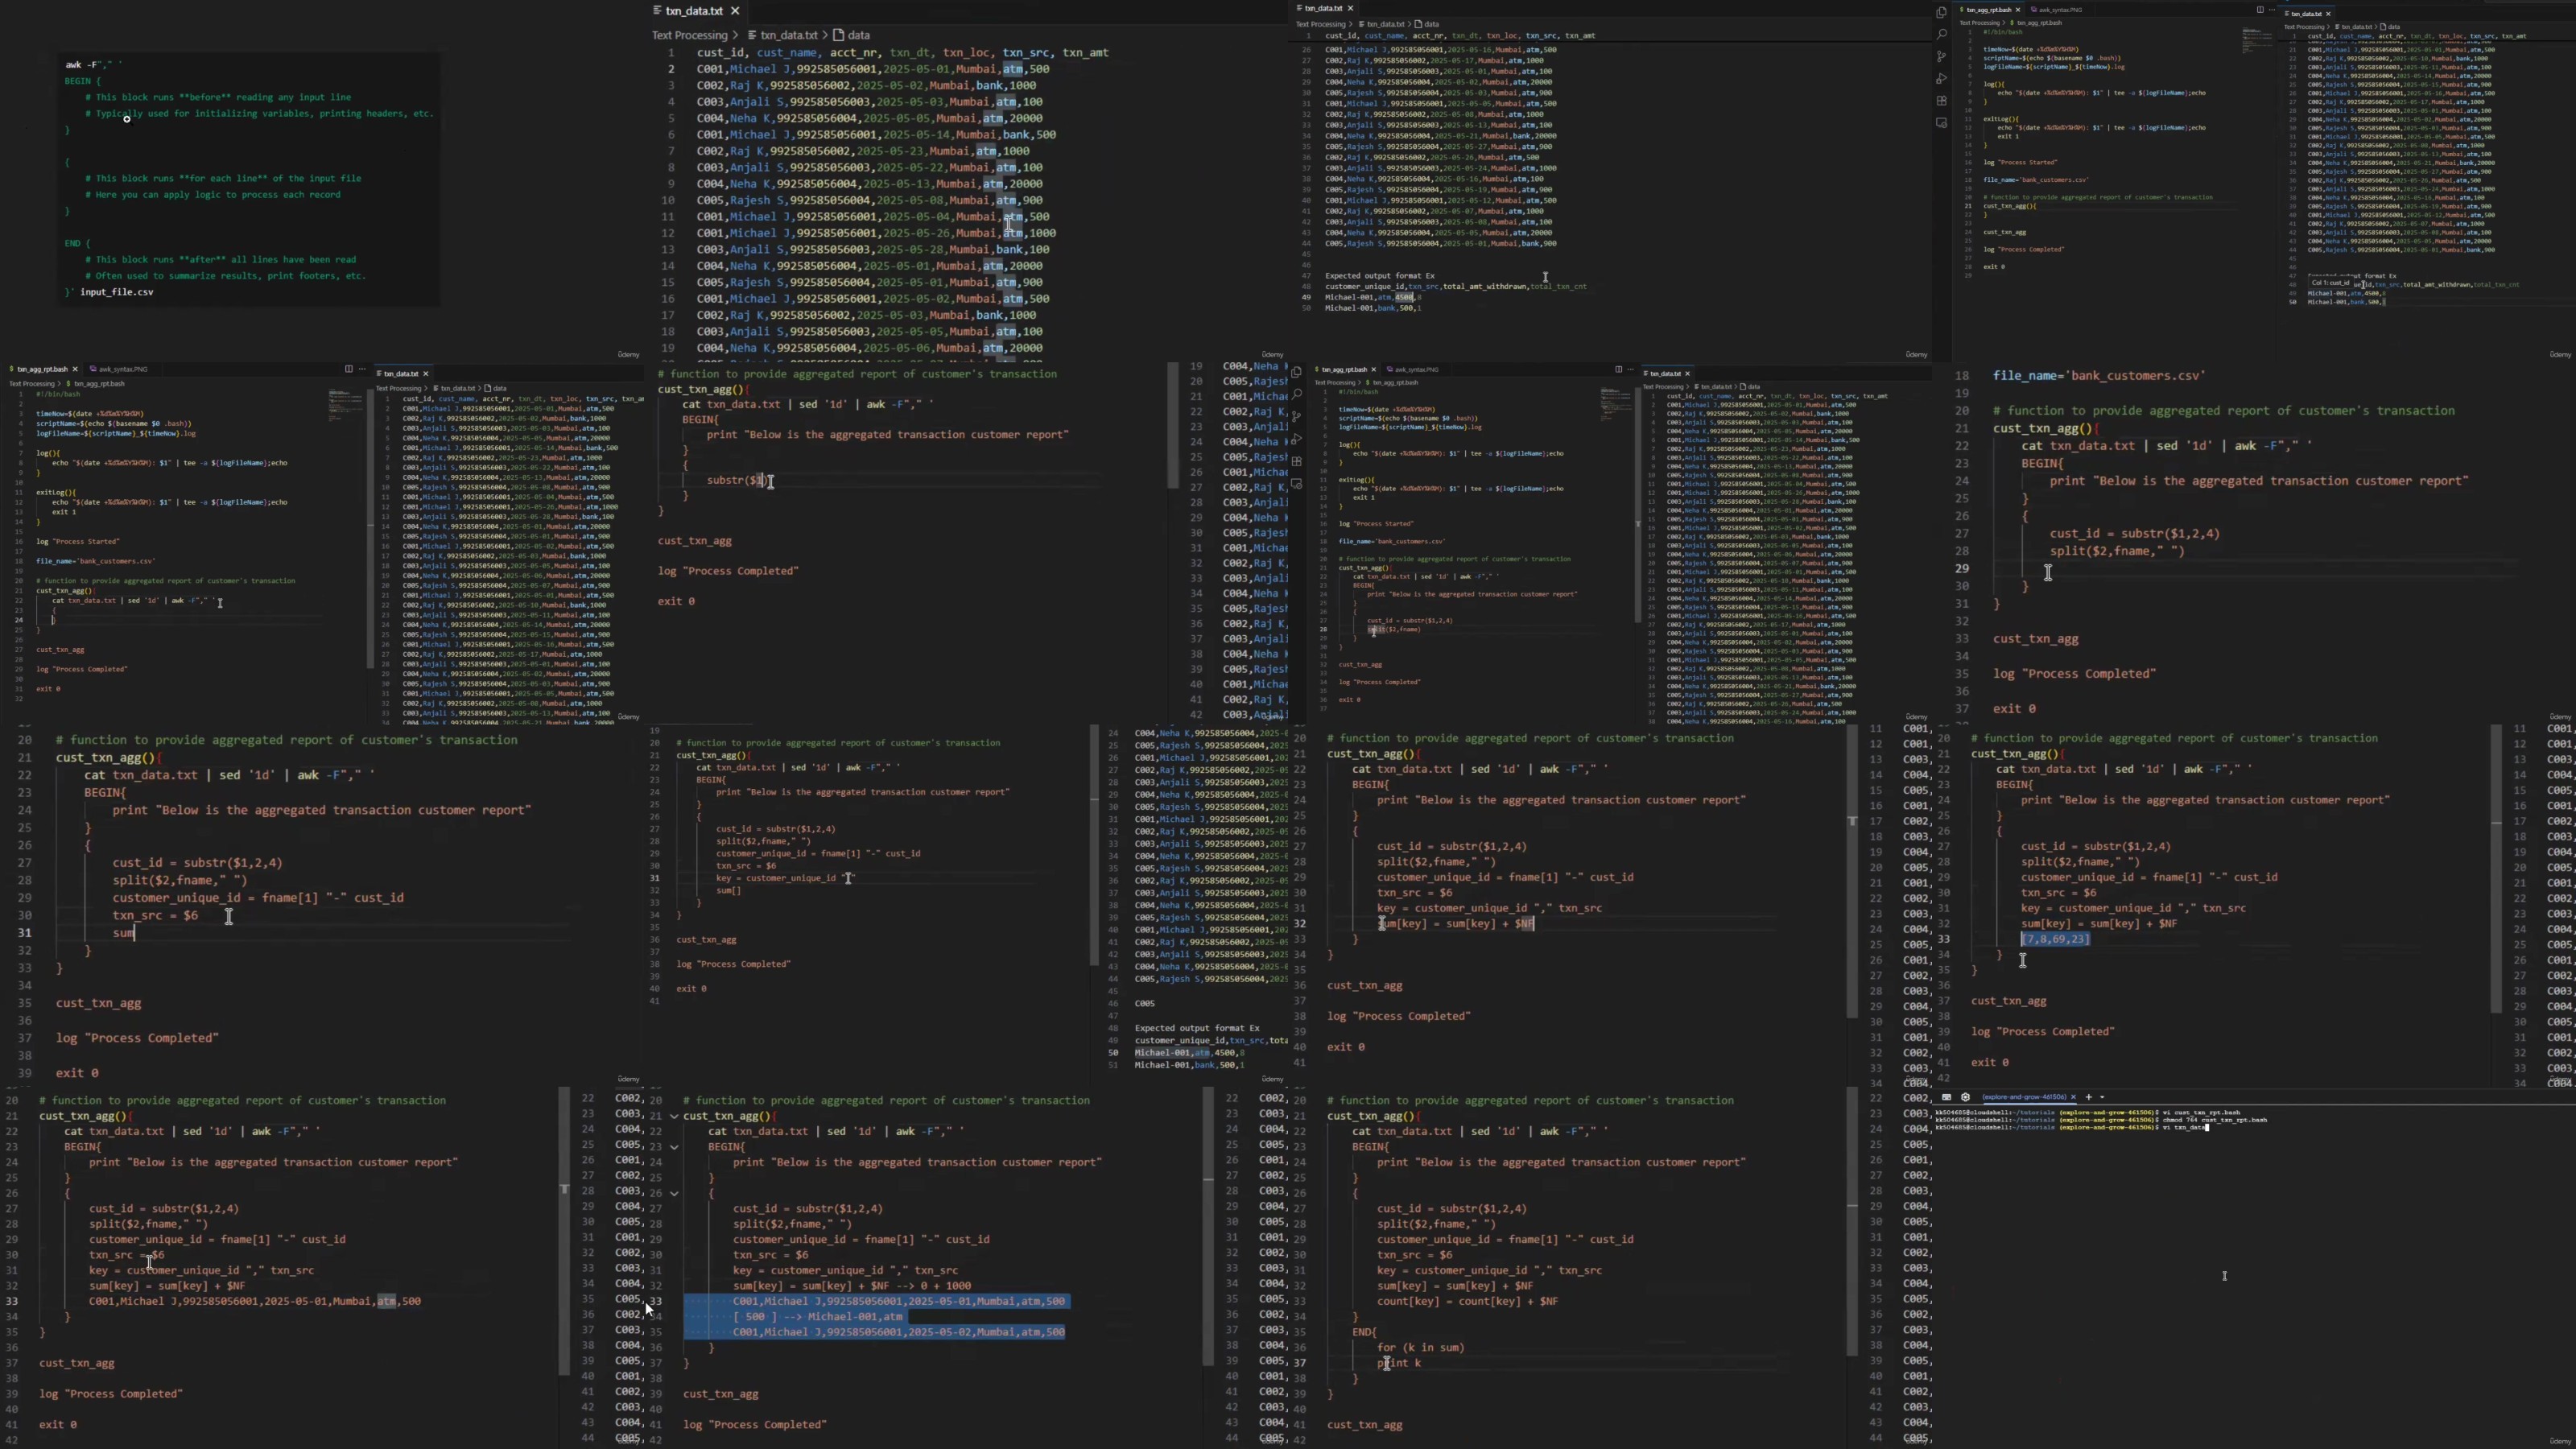Image resolution: width=2576 pixels, height=1449 pixels.
Task: Add a new terminal tab with the plus icon
Action: click(2088, 1097)
